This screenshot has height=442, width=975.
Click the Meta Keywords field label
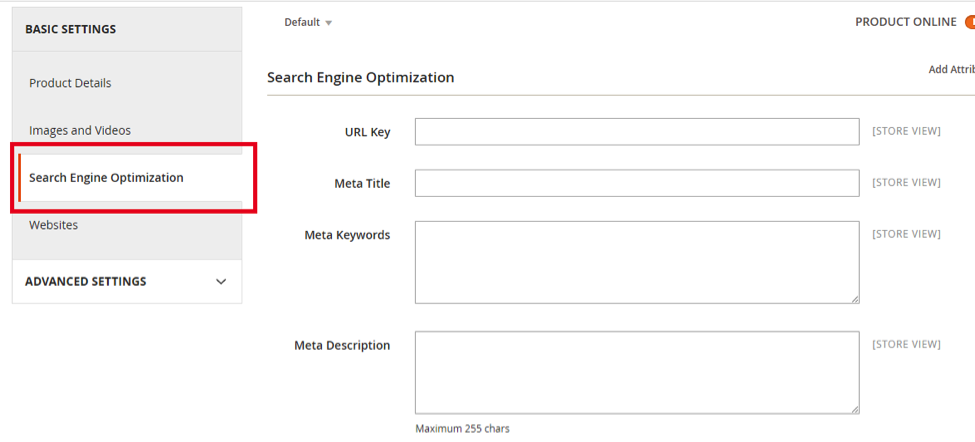[347, 235]
